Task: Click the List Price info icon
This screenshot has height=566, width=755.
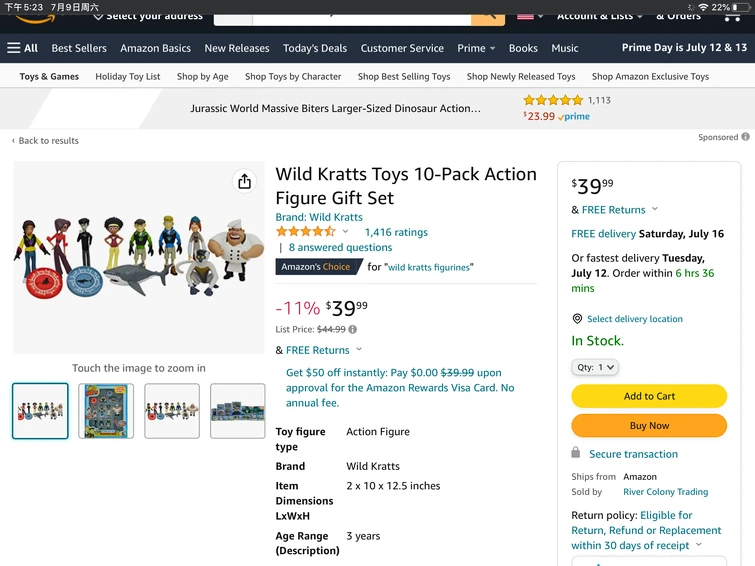Action: [x=353, y=329]
